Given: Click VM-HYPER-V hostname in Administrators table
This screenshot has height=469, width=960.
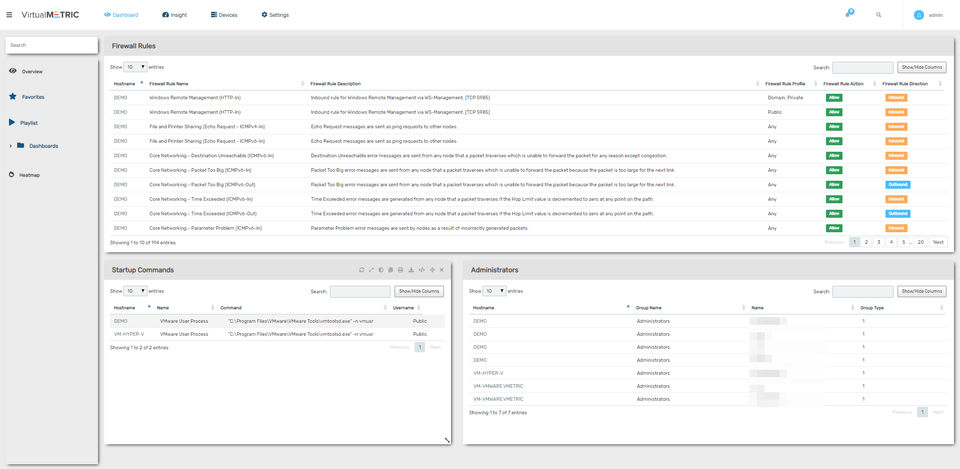Looking at the screenshot, I should coord(489,373).
